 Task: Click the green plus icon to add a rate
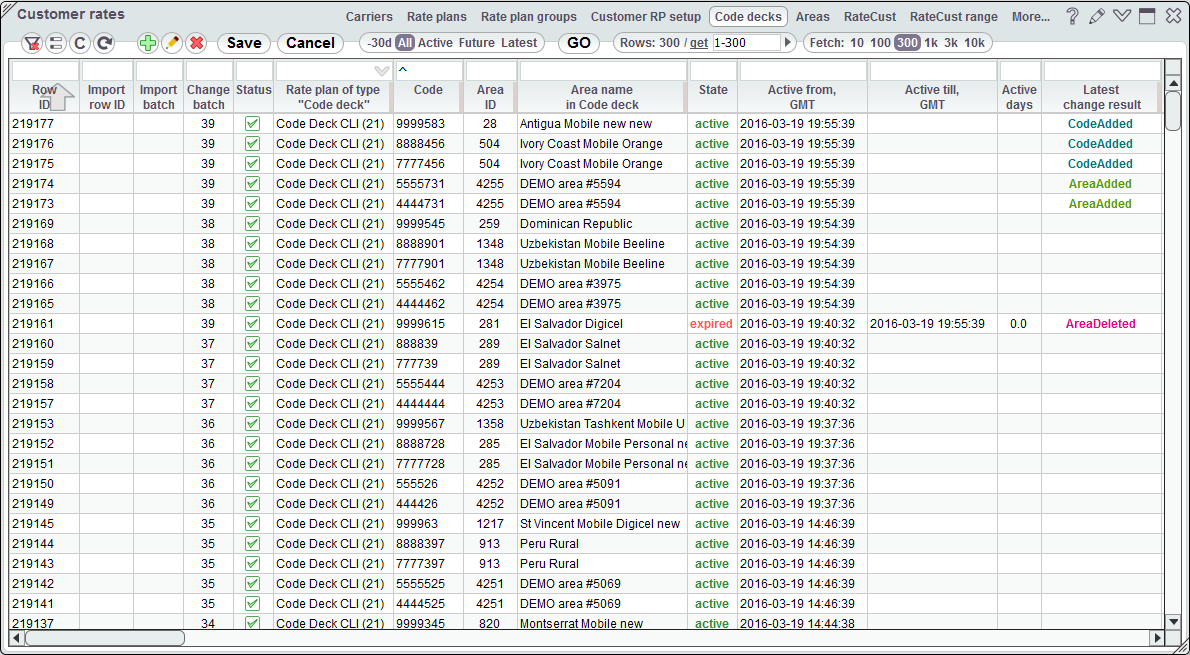147,43
